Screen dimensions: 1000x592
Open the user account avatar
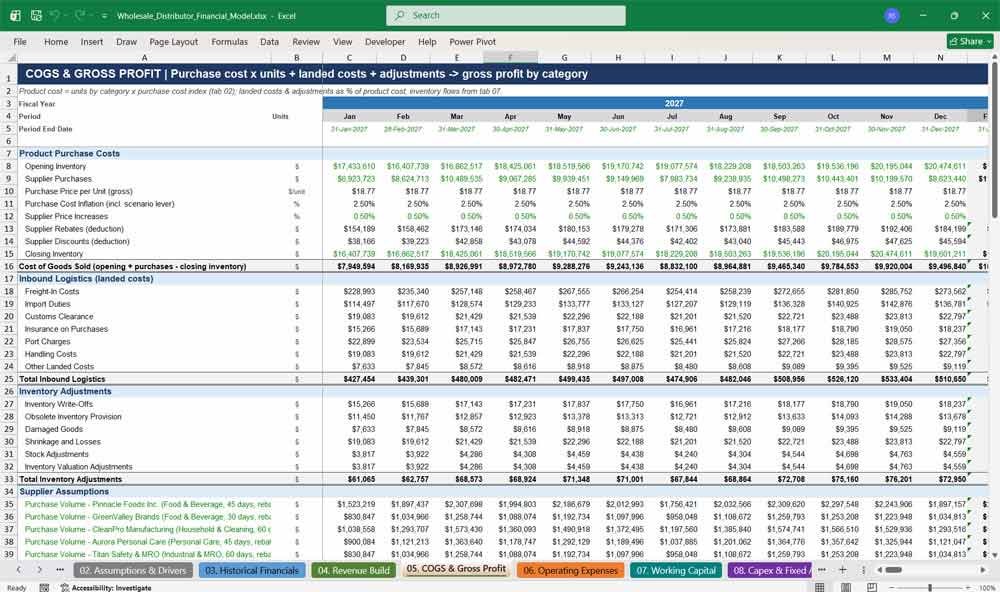click(892, 15)
